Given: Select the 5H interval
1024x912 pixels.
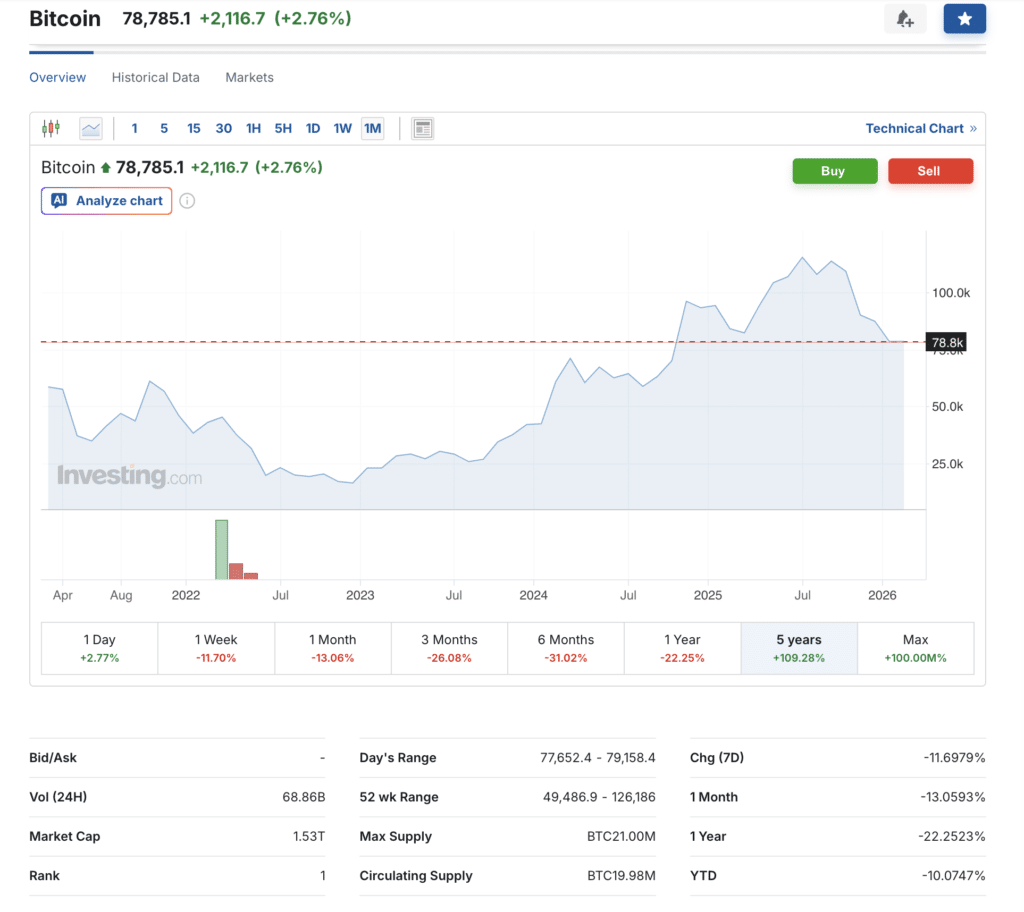Looking at the screenshot, I should click(x=283, y=128).
